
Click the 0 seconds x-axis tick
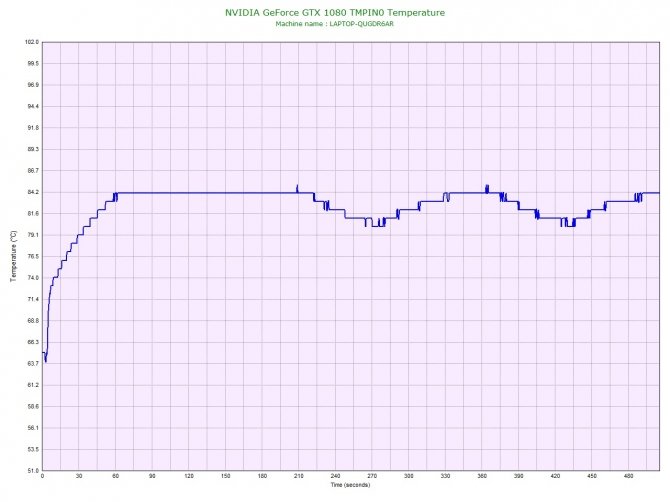tap(42, 476)
